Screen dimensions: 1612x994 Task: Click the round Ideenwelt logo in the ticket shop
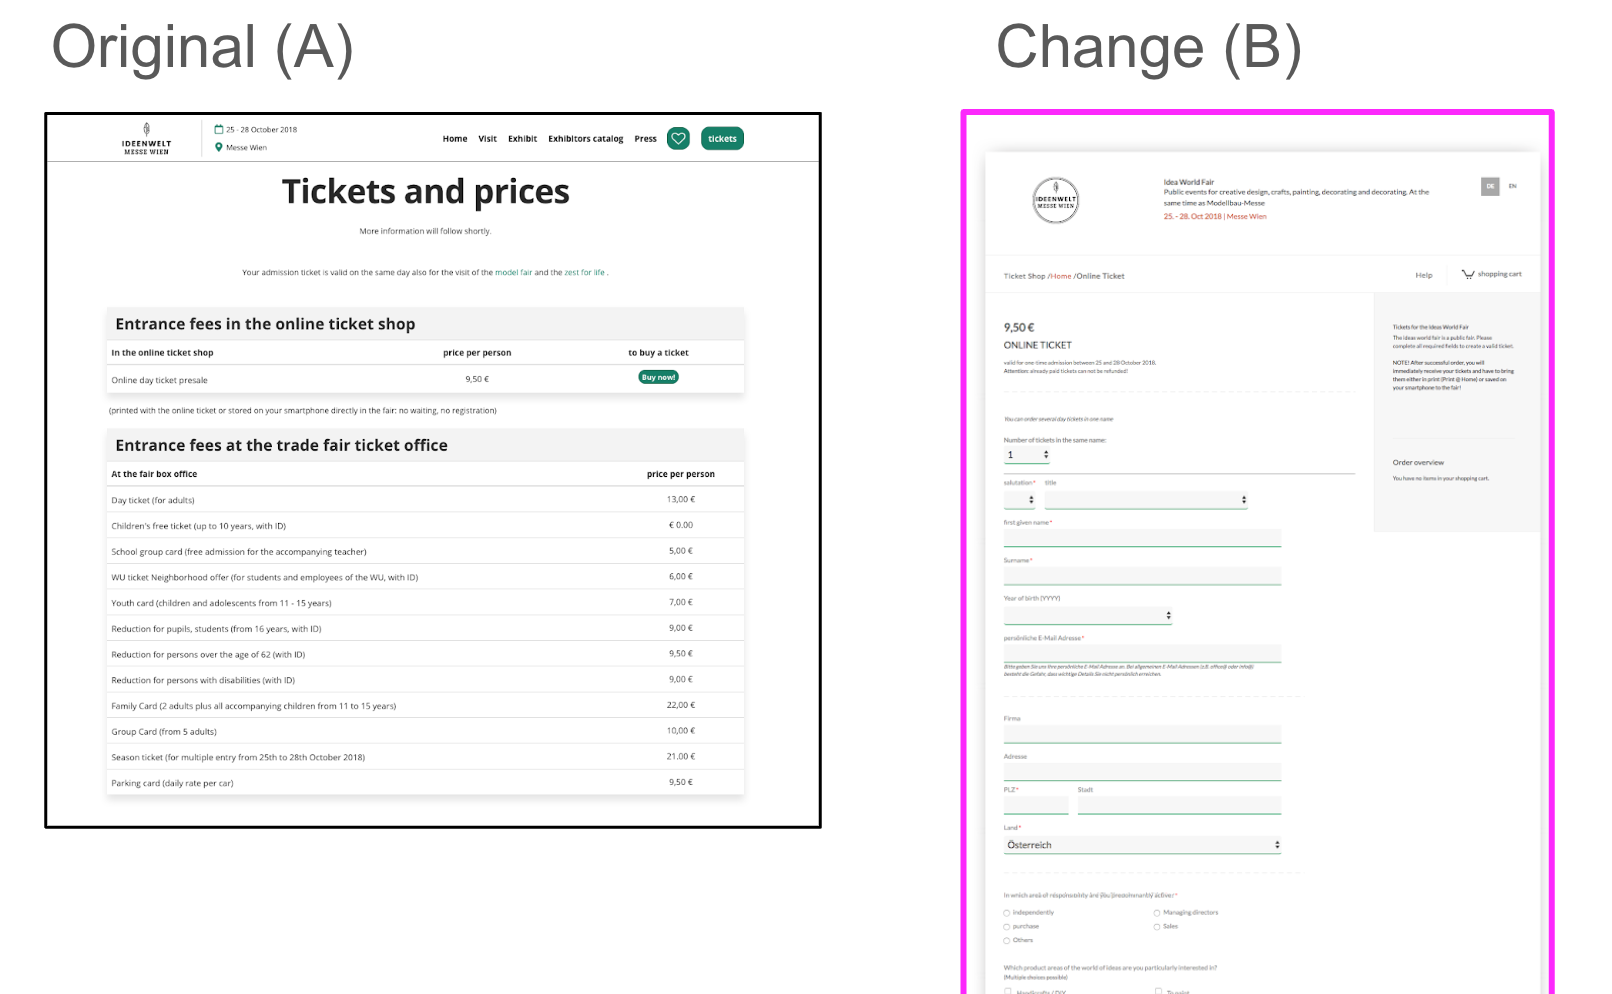click(x=1055, y=200)
